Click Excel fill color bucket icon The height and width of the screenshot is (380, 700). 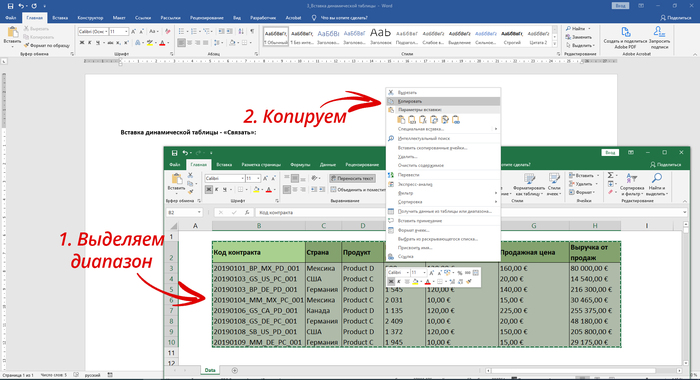(257, 190)
